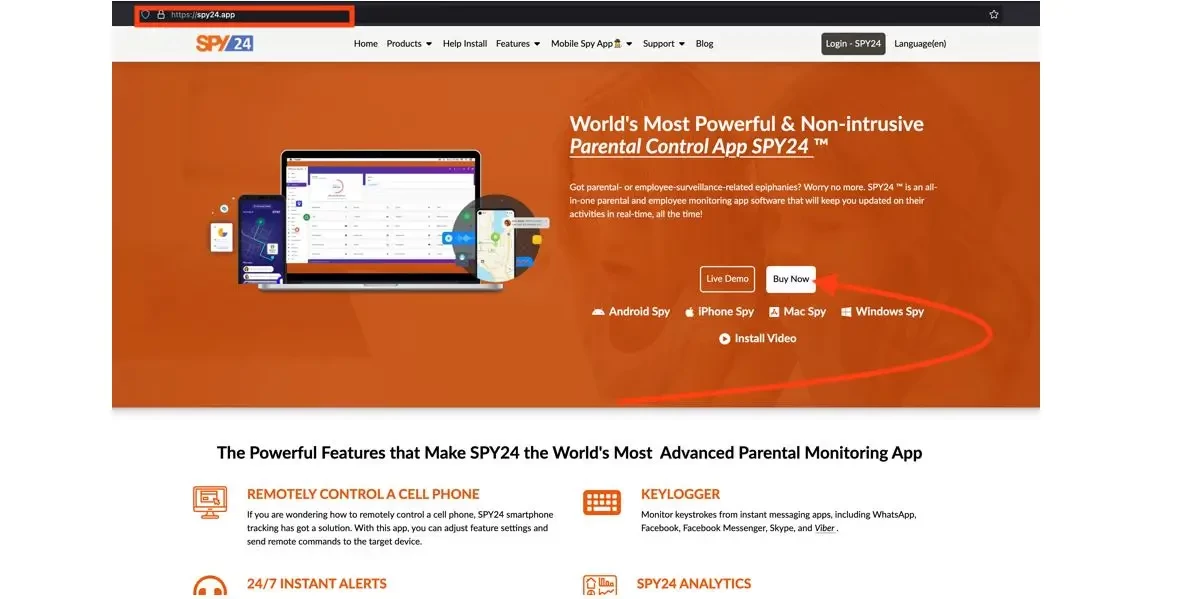Click the 'World's Most Powerful & Non-intrusive' text
The image size is (1200, 599).
pos(747,124)
